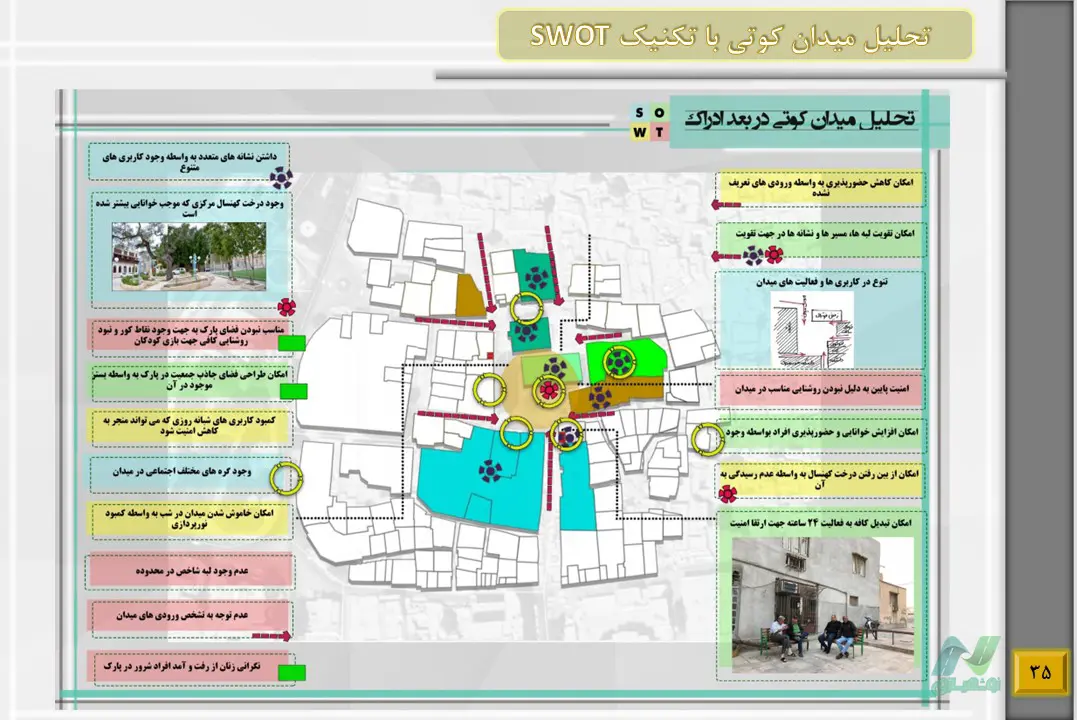Click the empty yellow ring left of central circle
The height and width of the screenshot is (720, 1077).
tap(489, 390)
